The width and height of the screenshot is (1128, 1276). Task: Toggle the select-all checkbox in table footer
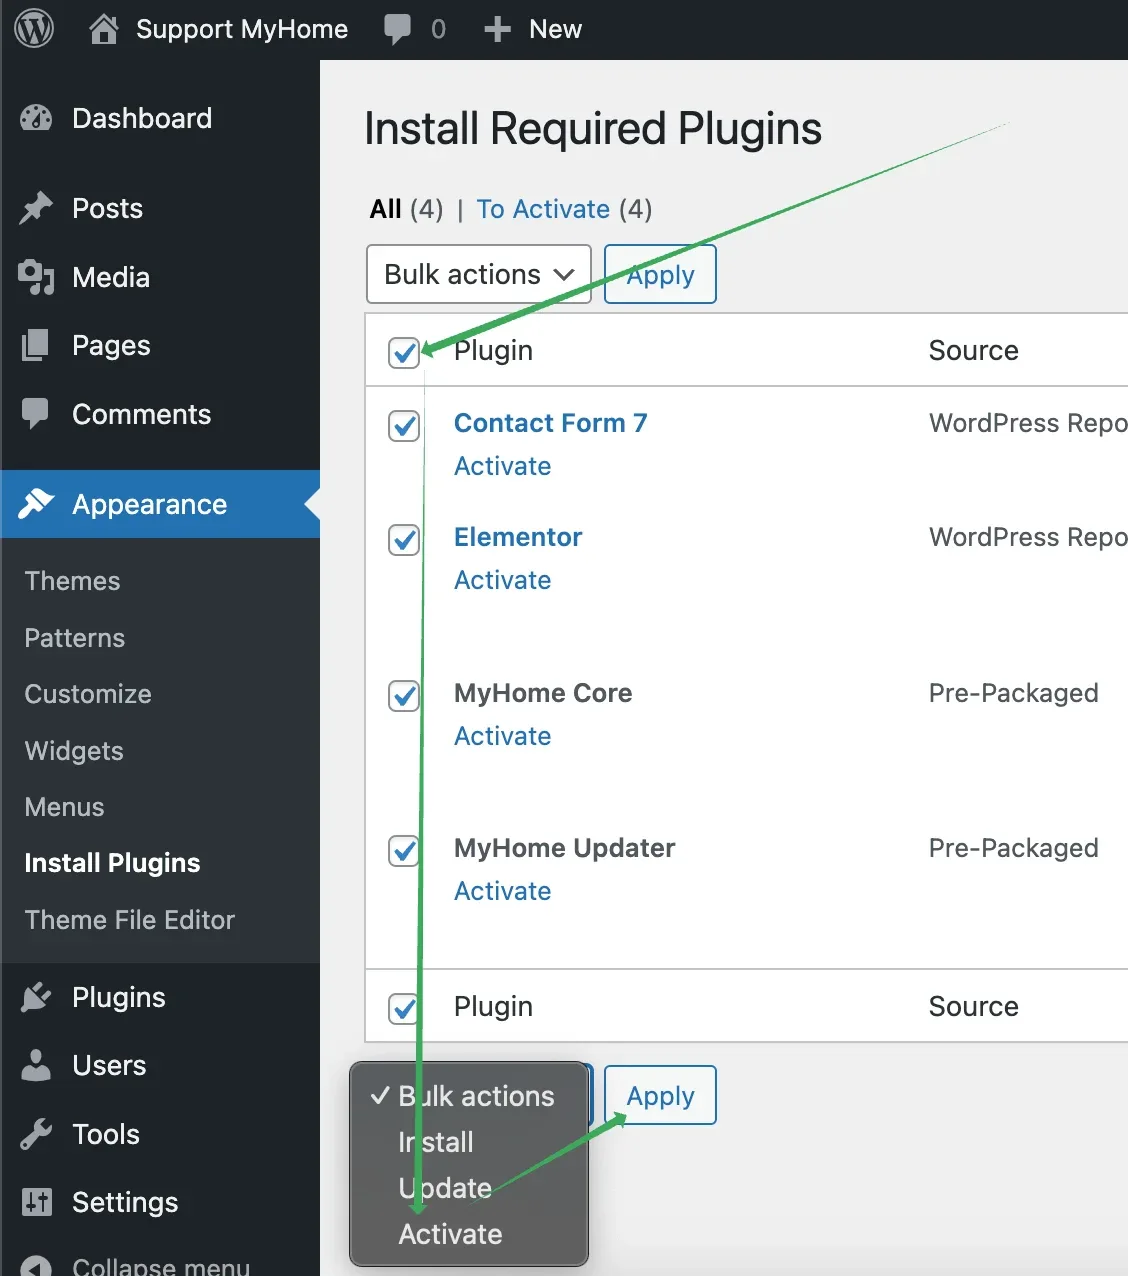tap(404, 1008)
